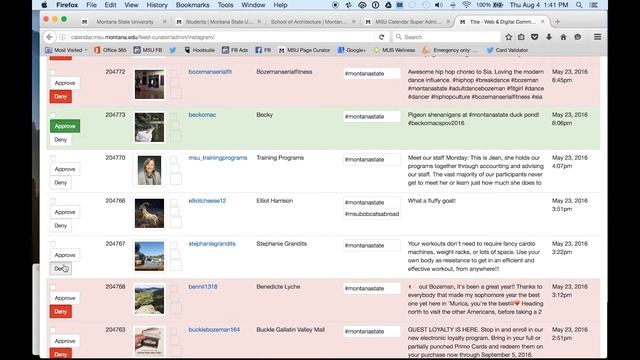Edit the #msubobcatsabroad tag field
The height and width of the screenshot is (360, 640).
click(x=372, y=214)
